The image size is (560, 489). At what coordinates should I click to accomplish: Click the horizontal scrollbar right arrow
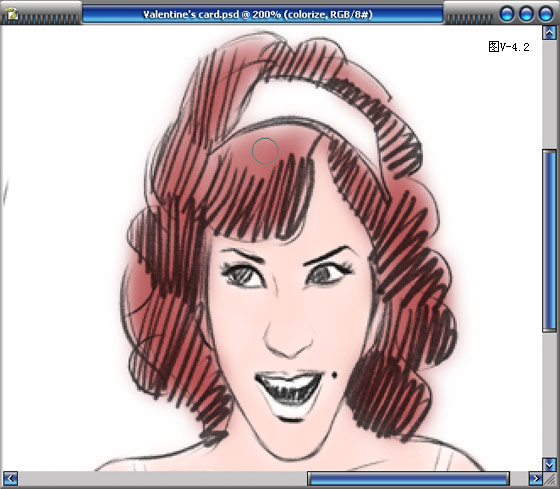click(x=535, y=479)
